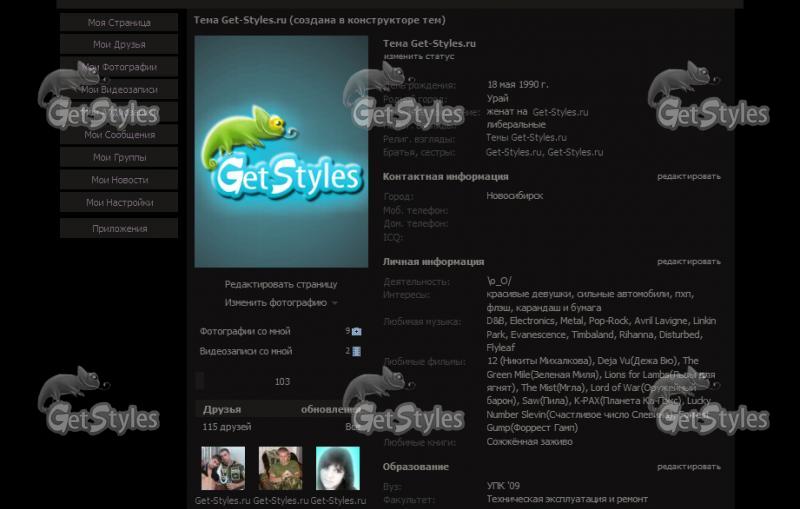The width and height of the screenshot is (800, 509).
Task: Open the third friend's avatar with teal background
Action: 338,468
